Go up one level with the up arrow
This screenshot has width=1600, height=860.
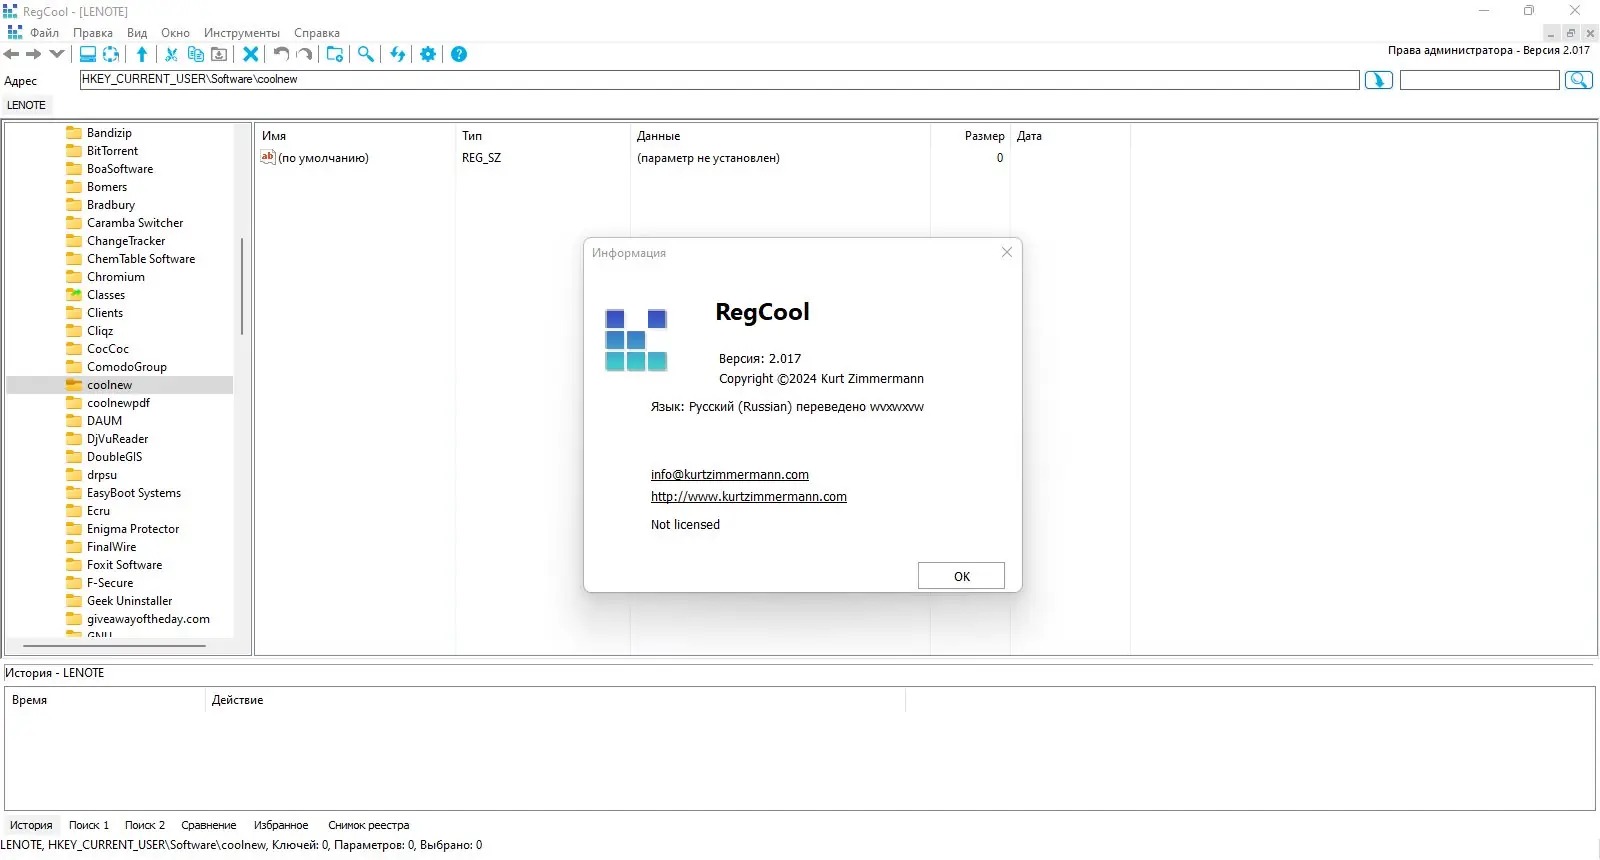[x=142, y=54]
